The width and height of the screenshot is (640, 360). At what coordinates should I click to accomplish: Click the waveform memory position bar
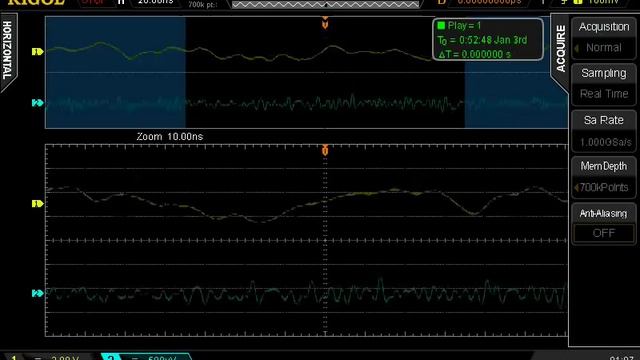[325, 4]
